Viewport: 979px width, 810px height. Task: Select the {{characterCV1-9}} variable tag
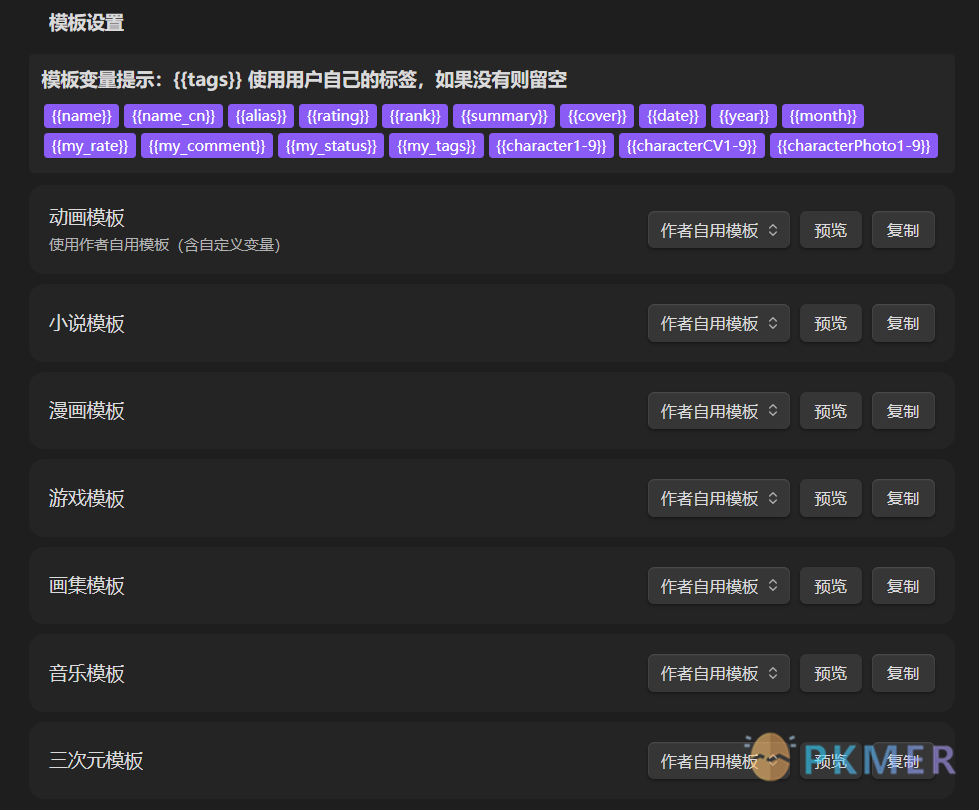point(692,146)
